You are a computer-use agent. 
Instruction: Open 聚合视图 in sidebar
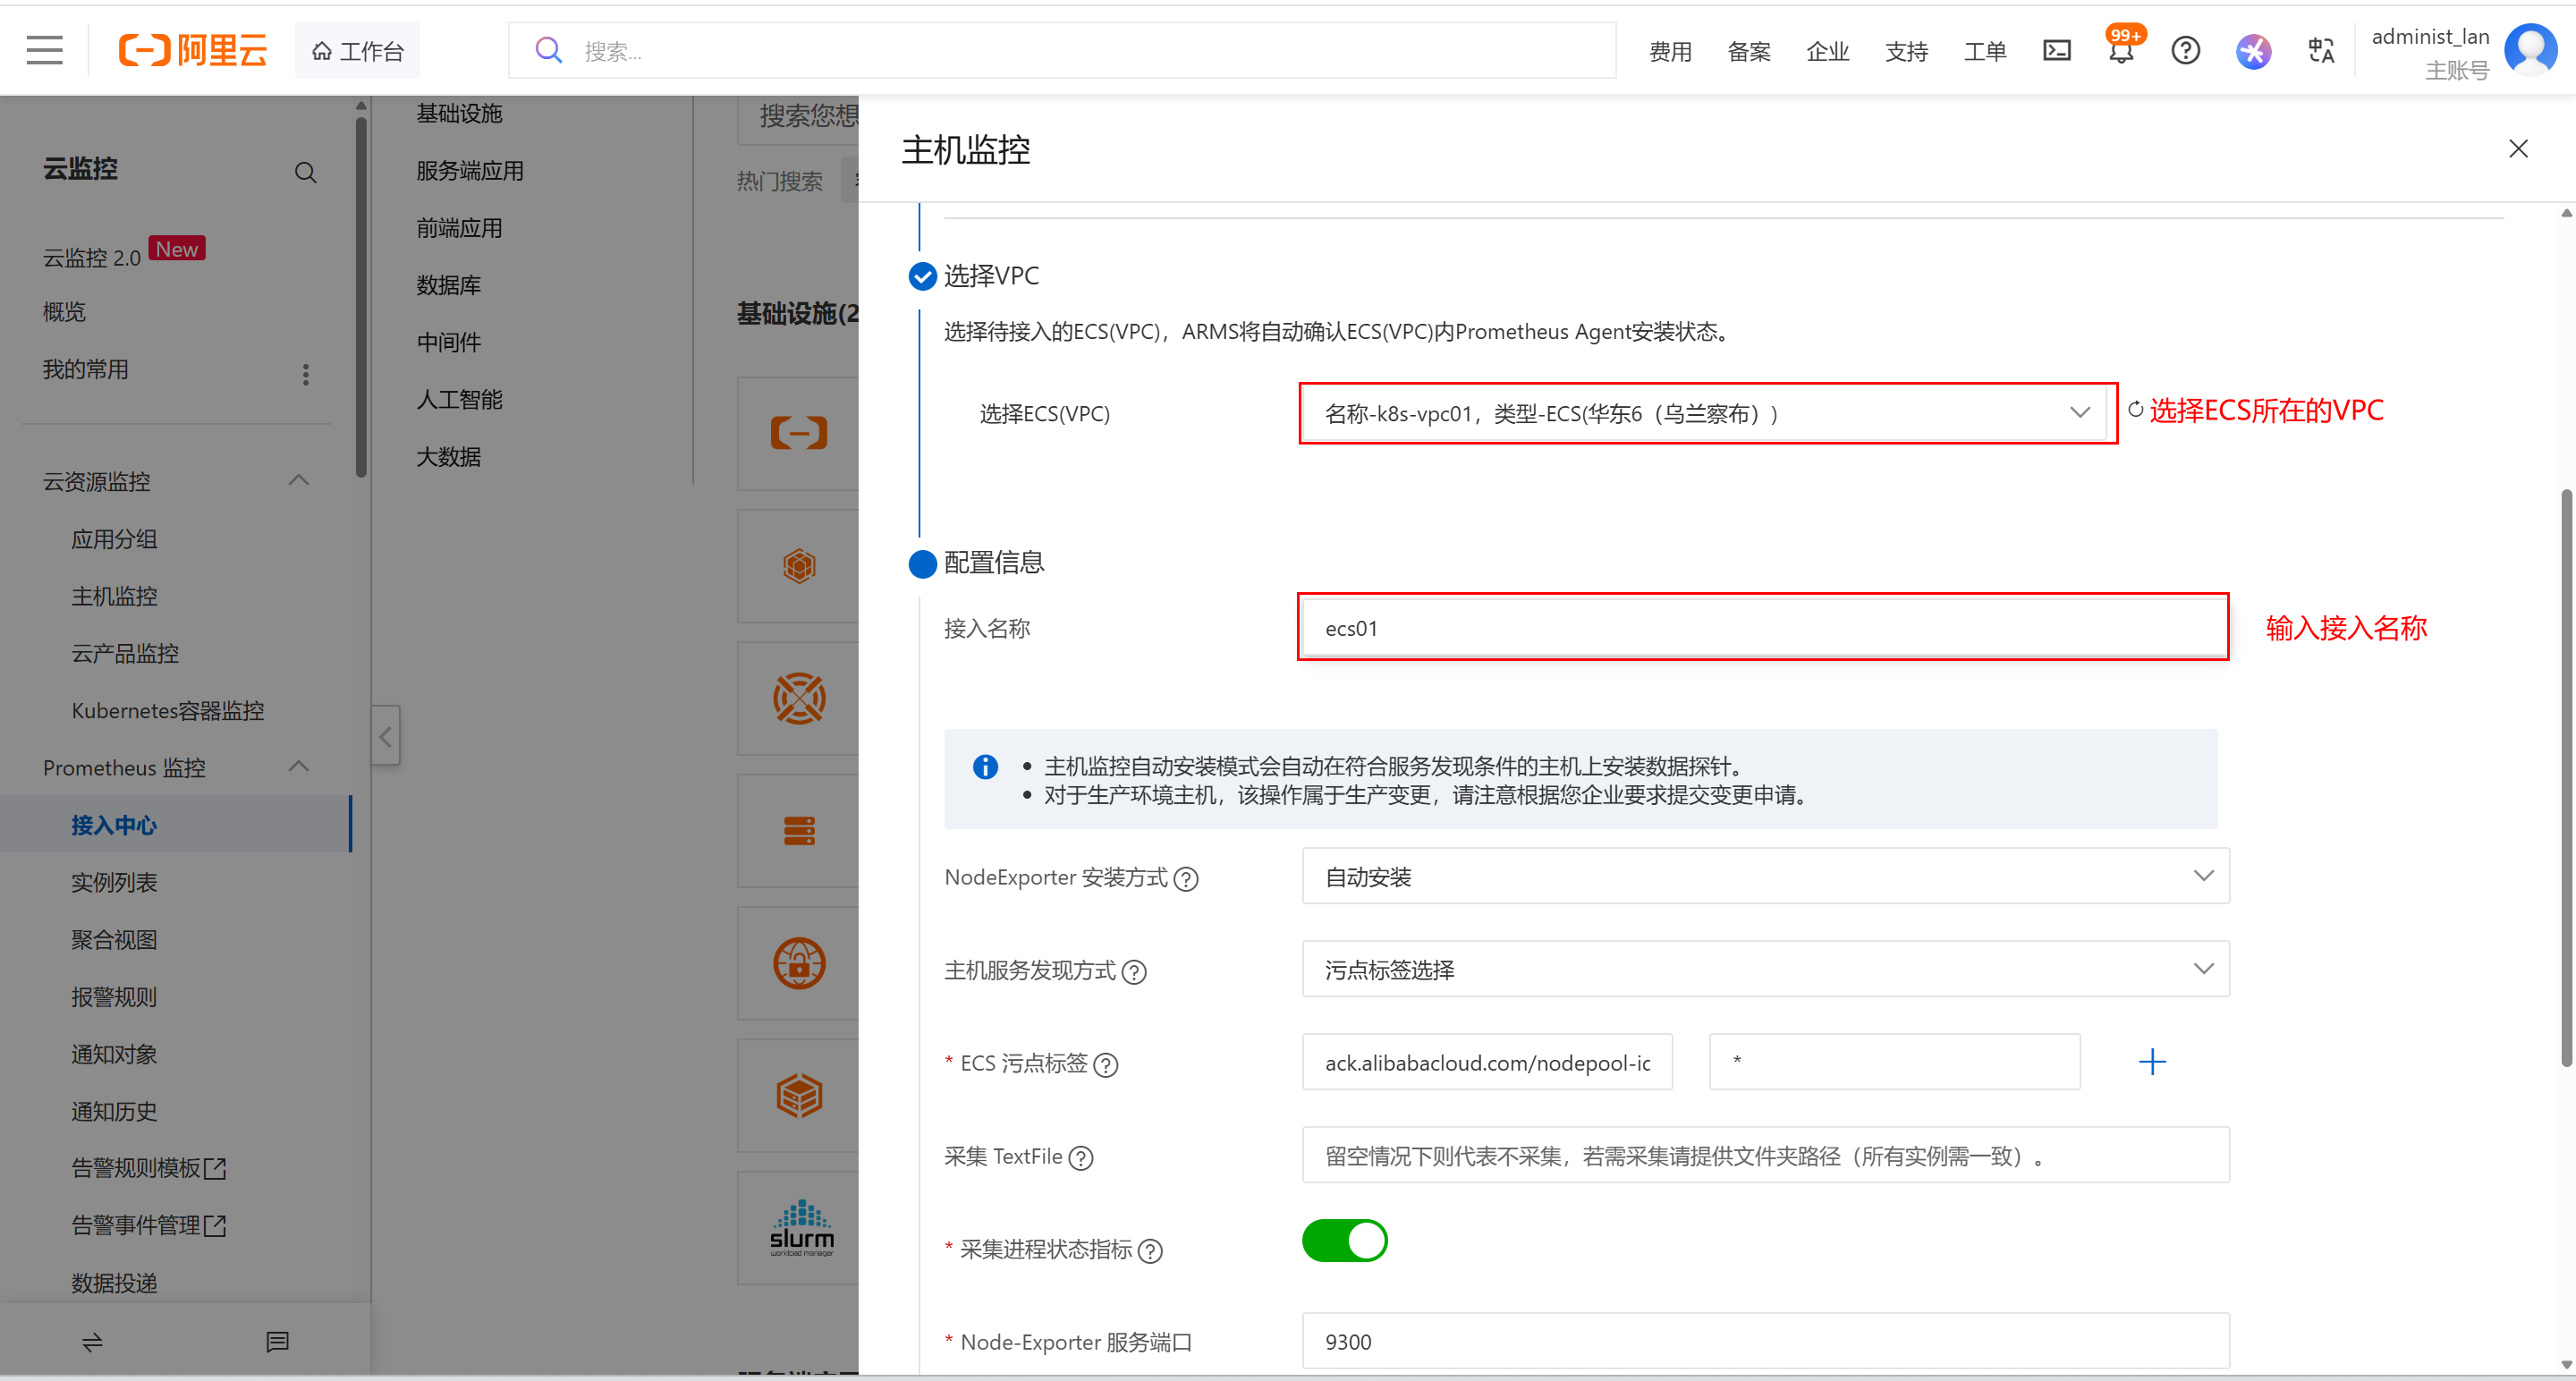coord(114,940)
